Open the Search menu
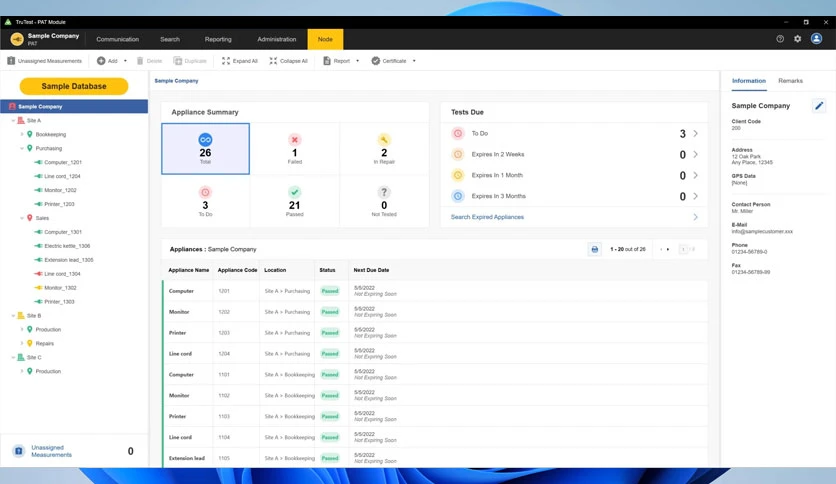 (x=170, y=39)
